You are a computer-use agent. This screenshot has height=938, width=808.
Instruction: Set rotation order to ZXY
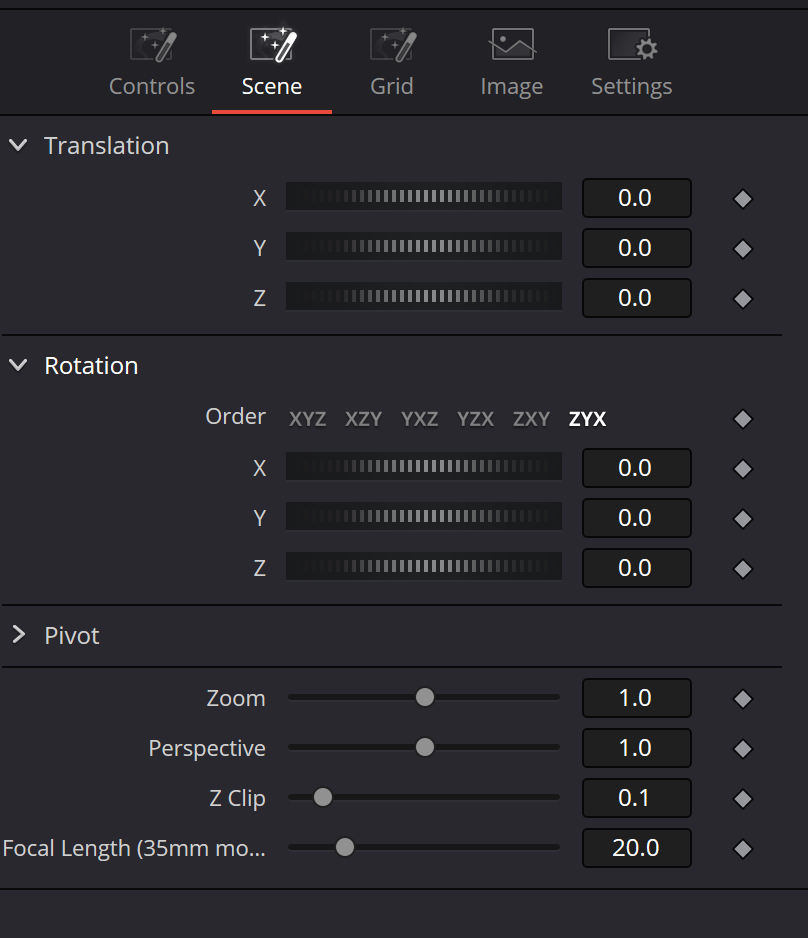pos(531,419)
